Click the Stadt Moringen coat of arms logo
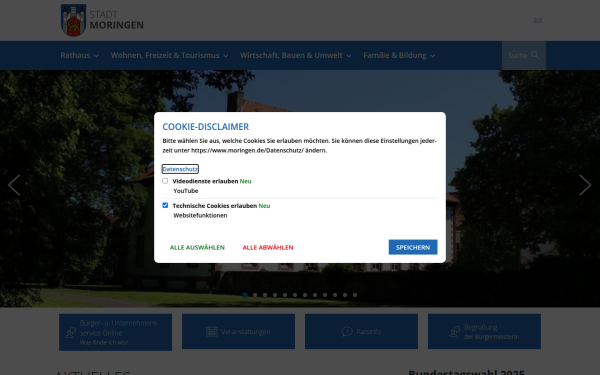600x375 pixels. pyautogui.click(x=73, y=20)
